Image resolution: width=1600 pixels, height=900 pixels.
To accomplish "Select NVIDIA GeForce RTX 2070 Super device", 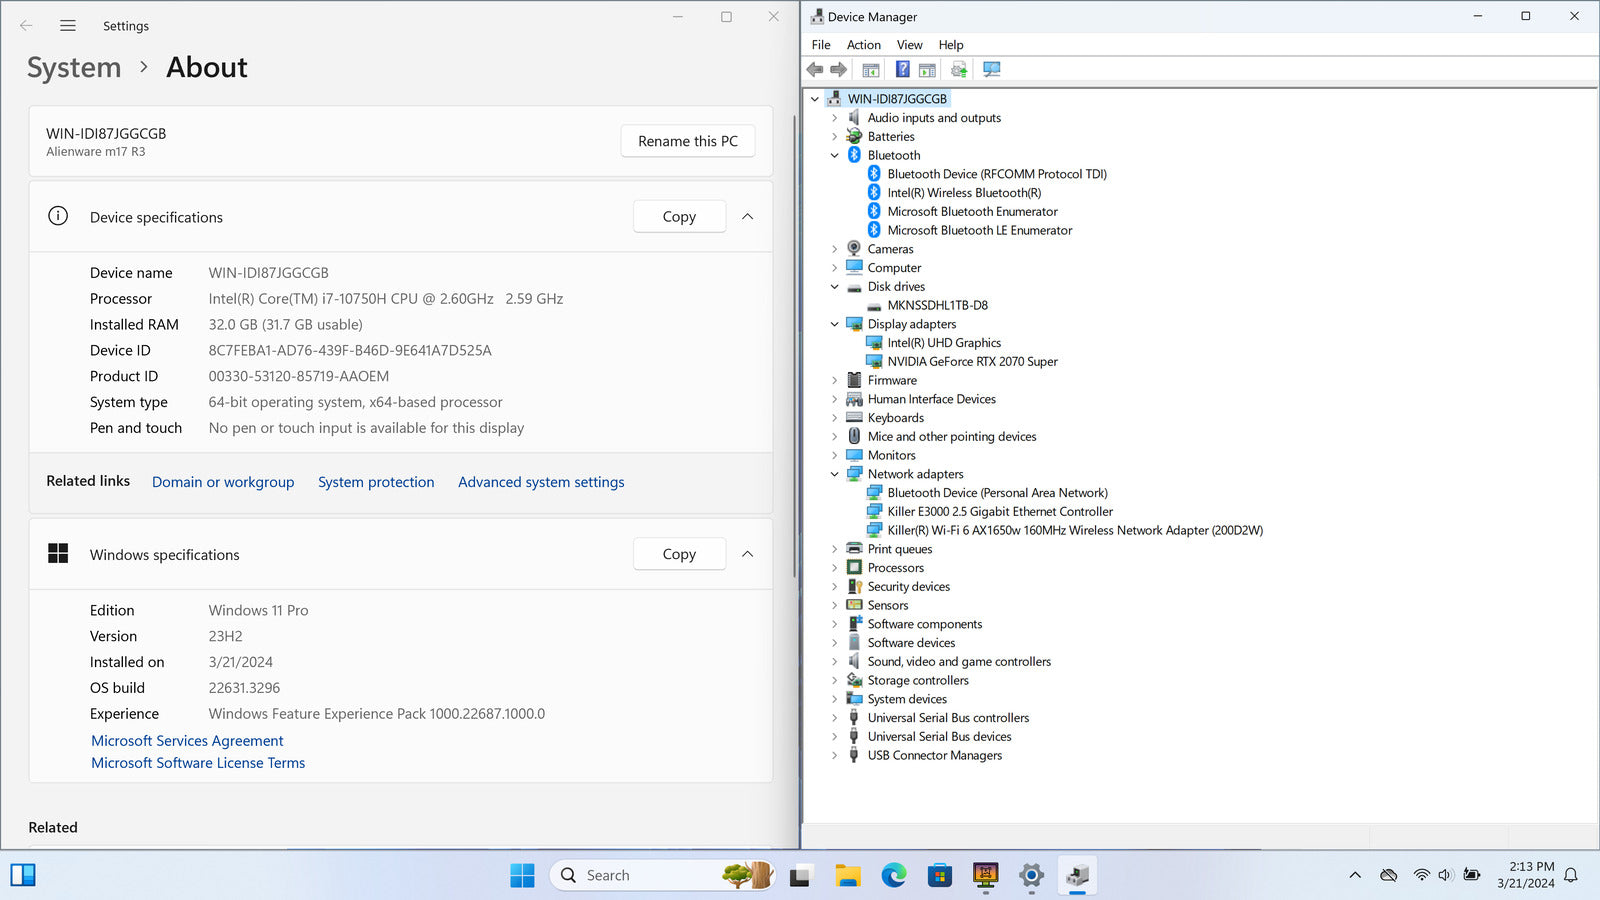I will point(972,361).
